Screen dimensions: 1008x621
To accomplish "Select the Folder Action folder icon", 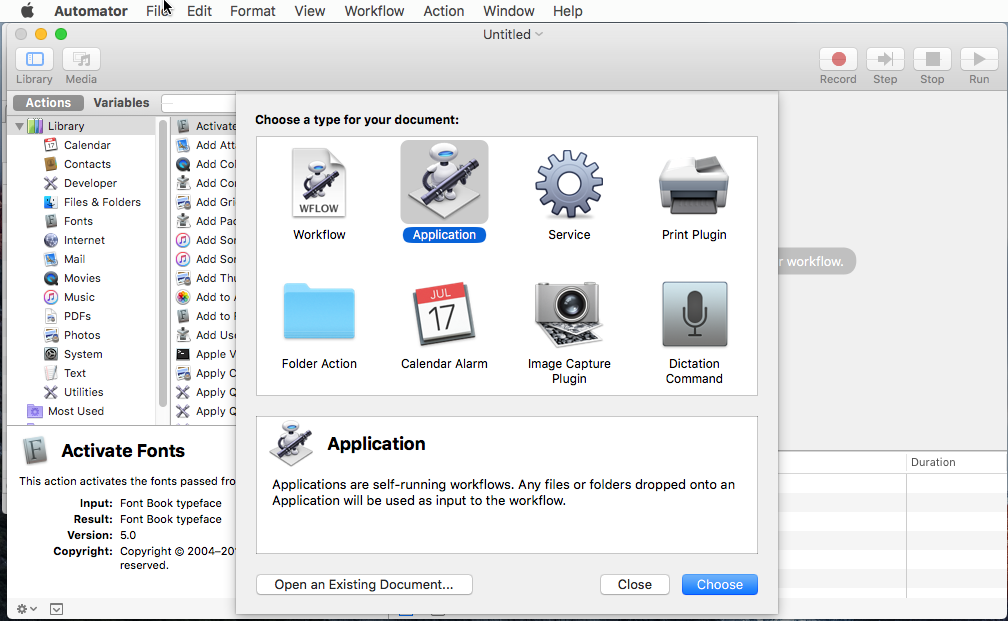I will tap(319, 311).
